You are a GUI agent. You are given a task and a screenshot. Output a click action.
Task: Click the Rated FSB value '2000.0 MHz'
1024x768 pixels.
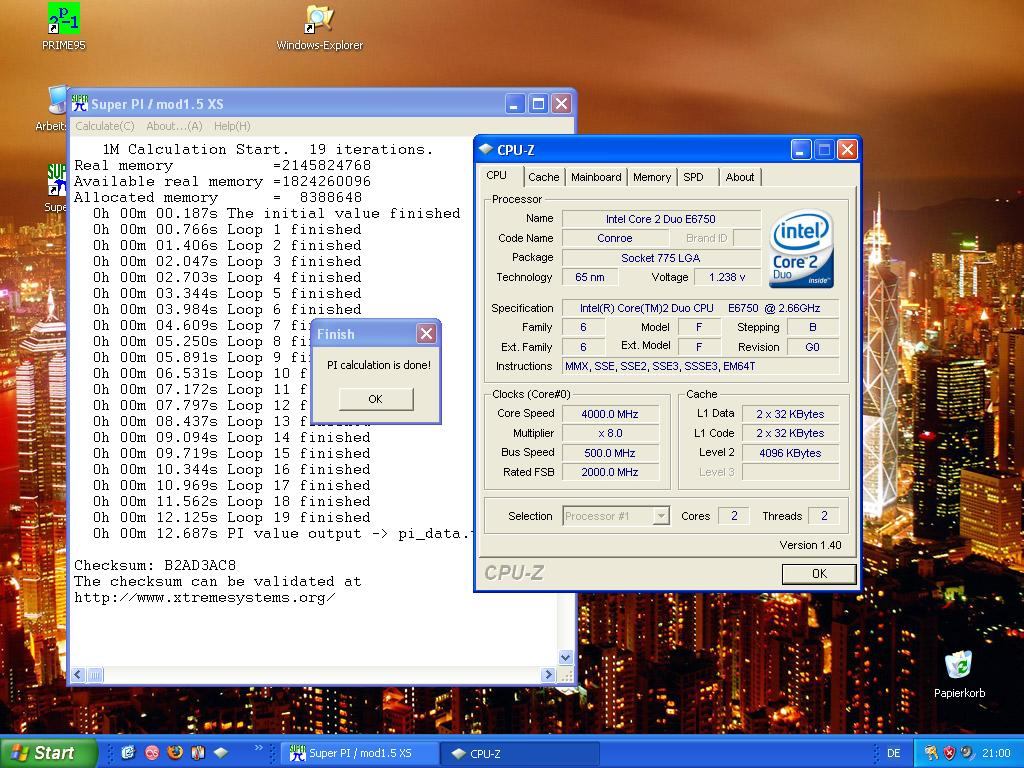[x=610, y=472]
